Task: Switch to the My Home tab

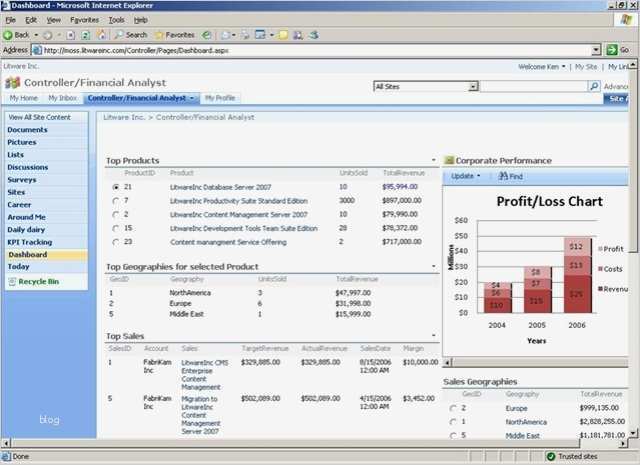Action: (24, 98)
